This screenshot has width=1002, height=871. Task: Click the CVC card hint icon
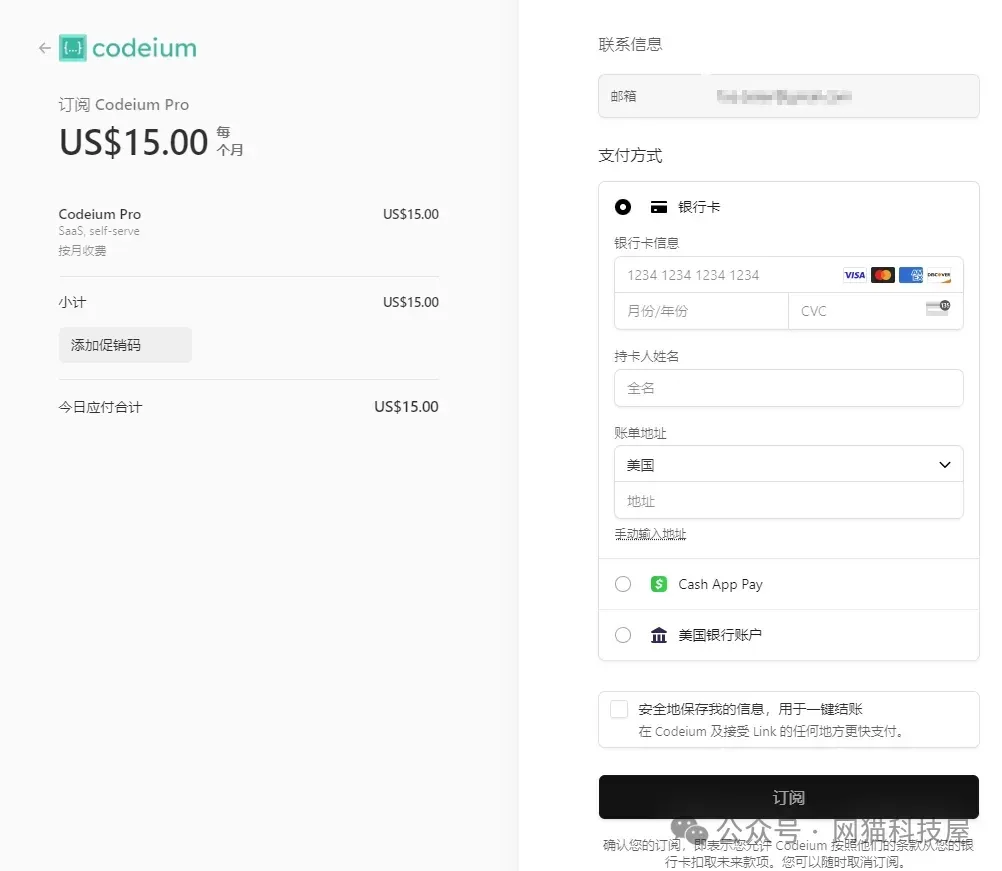(x=937, y=309)
